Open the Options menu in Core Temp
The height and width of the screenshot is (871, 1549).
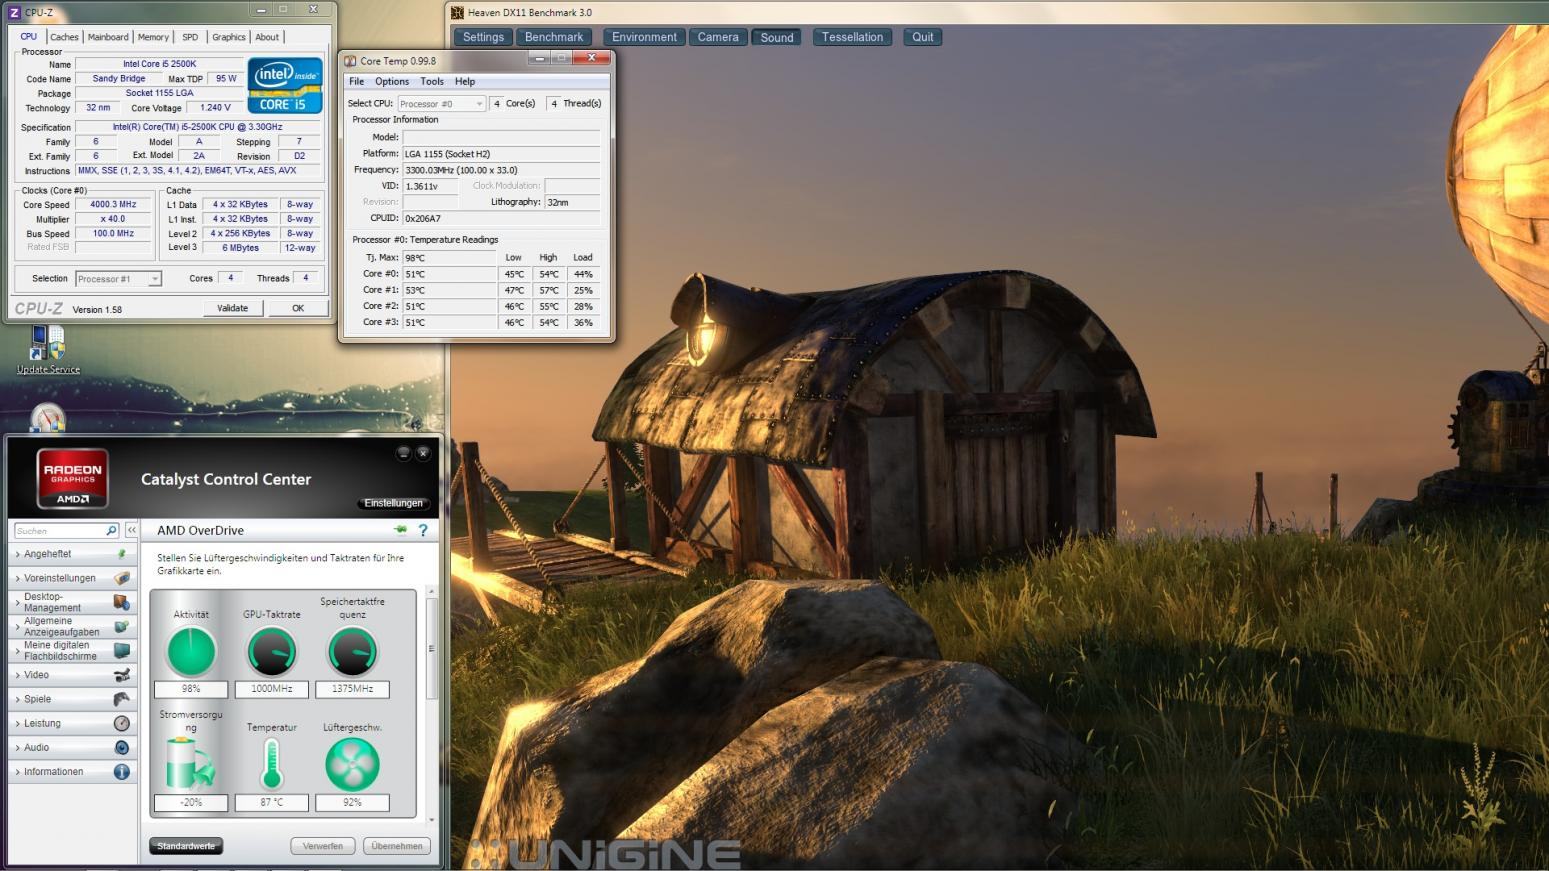coord(392,82)
